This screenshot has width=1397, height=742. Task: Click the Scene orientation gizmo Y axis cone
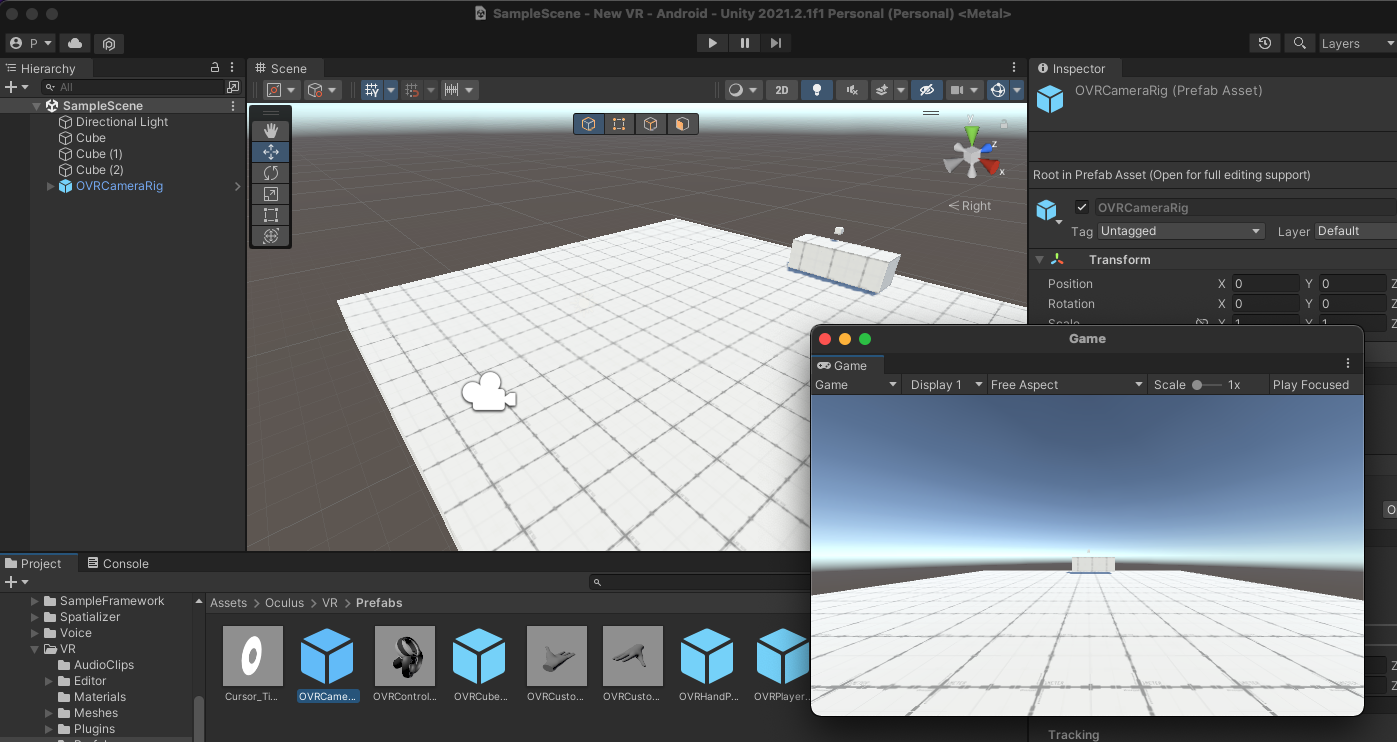[971, 133]
